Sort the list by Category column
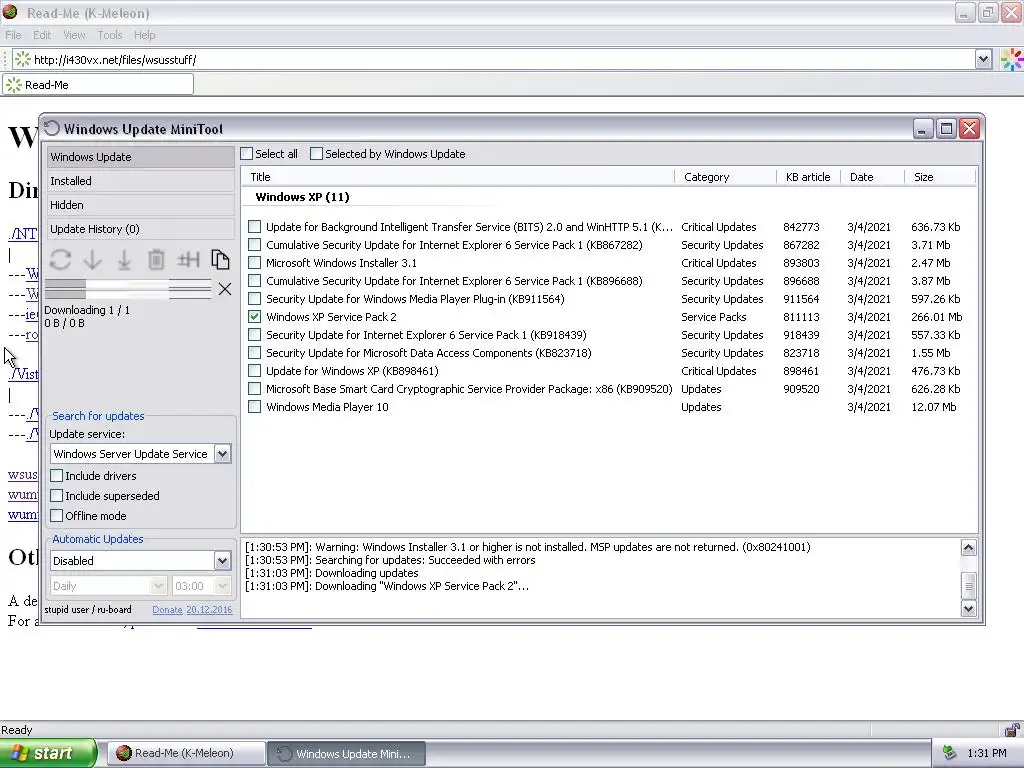 pos(726,177)
